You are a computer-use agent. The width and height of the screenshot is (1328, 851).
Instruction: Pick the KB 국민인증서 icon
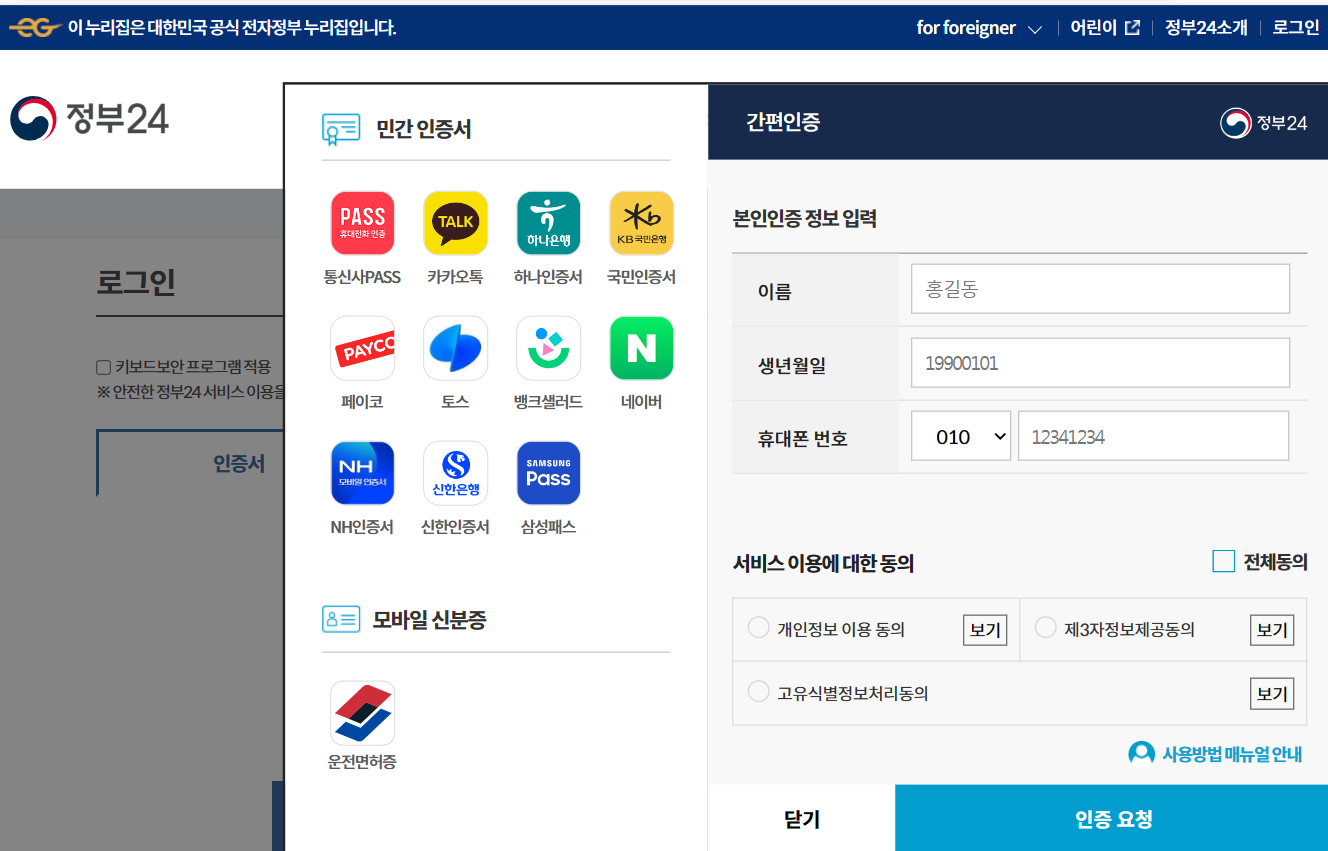pos(641,223)
